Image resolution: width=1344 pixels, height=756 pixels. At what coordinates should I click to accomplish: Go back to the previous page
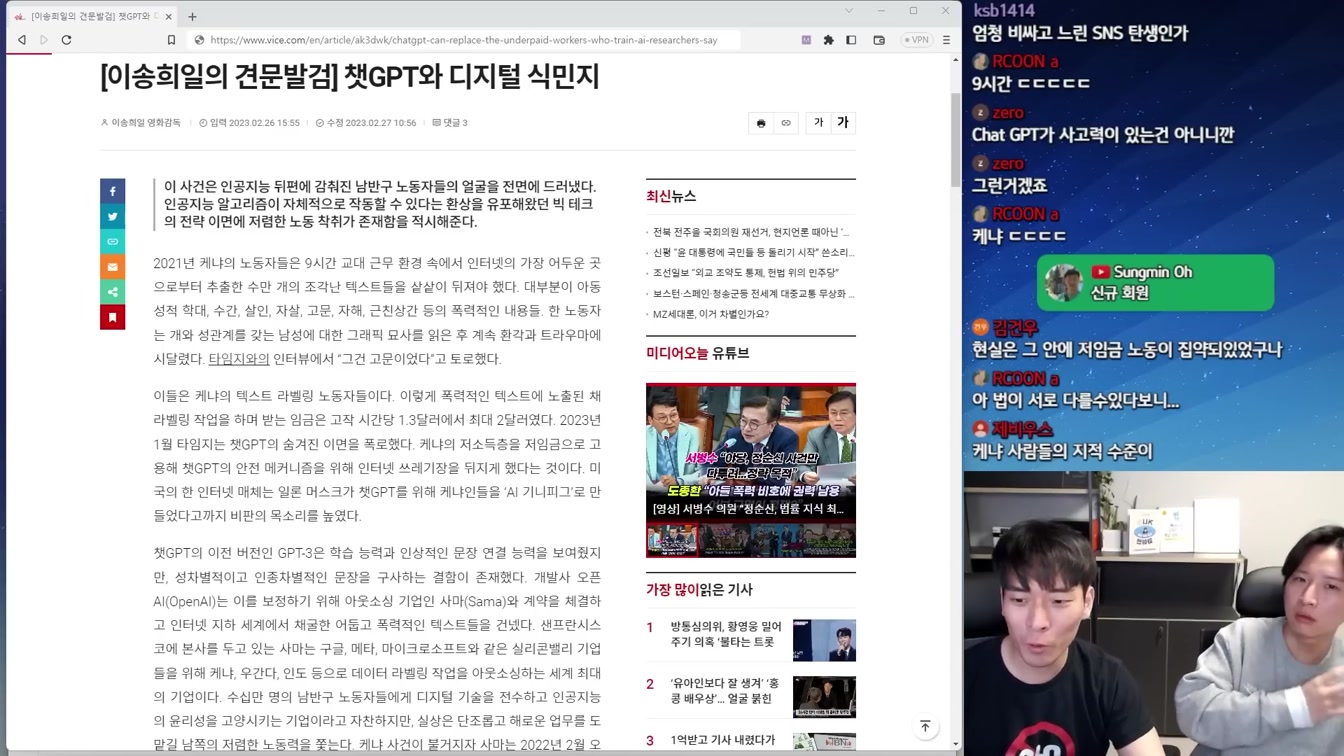tap(22, 40)
